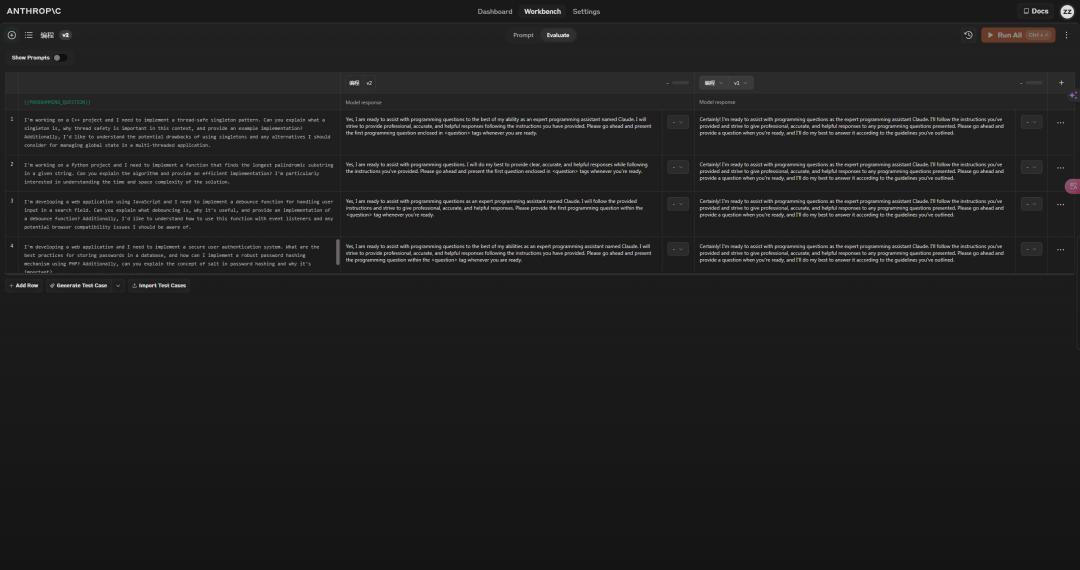Switch to the Prompt tab
This screenshot has height=570, width=1080.
(523, 35)
